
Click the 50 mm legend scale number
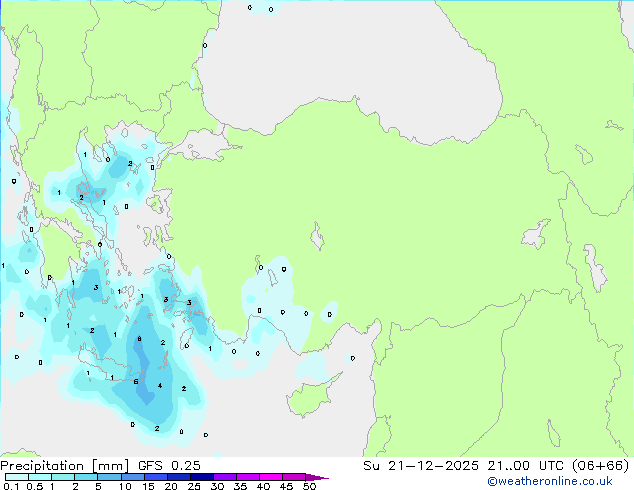point(310,487)
